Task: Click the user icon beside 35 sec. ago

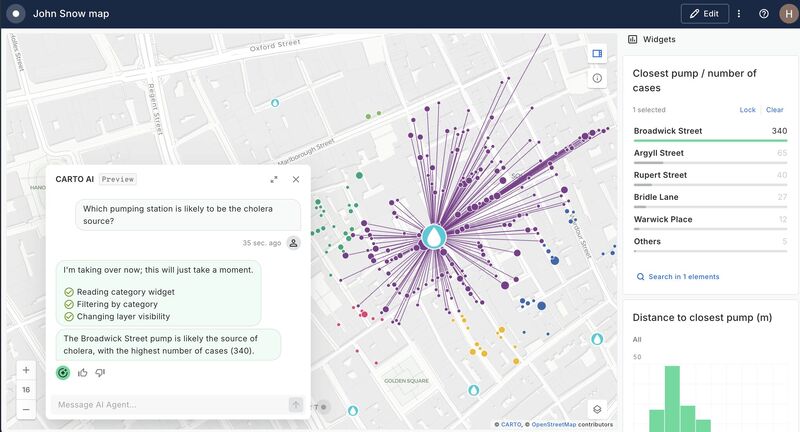Action: (x=293, y=243)
